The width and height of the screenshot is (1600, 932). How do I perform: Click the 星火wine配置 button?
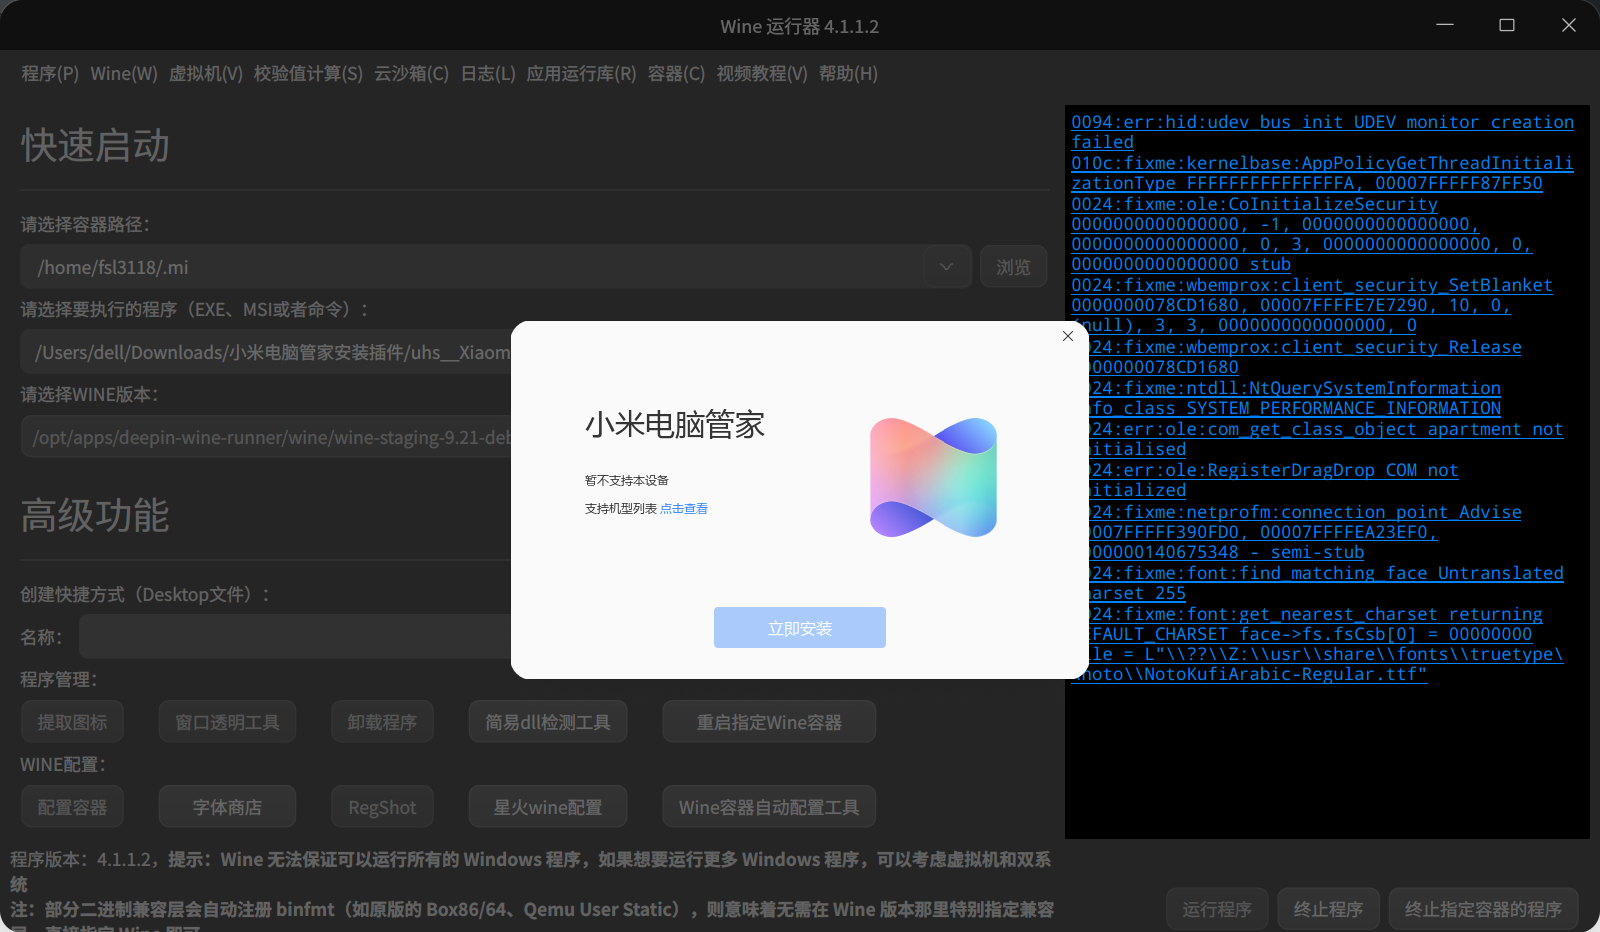[548, 807]
